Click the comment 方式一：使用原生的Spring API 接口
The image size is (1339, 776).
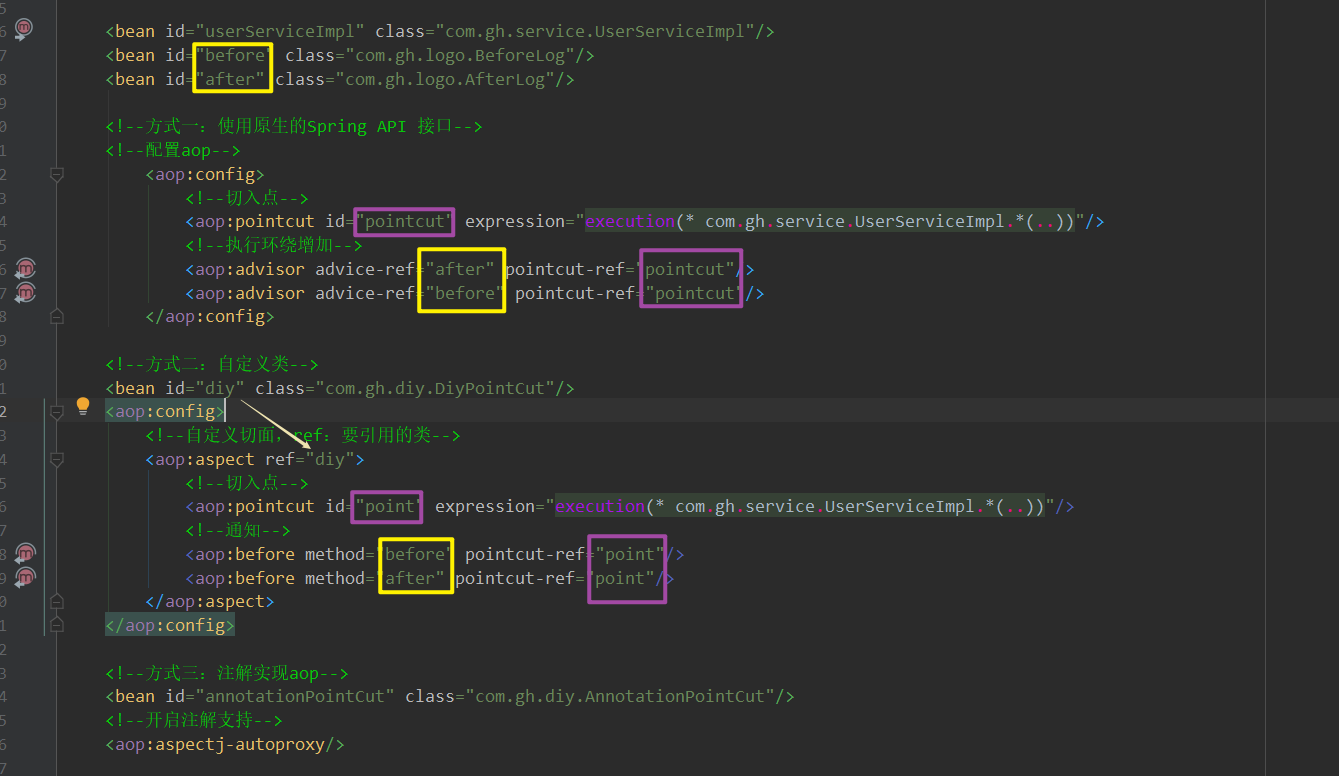pyautogui.click(x=294, y=126)
